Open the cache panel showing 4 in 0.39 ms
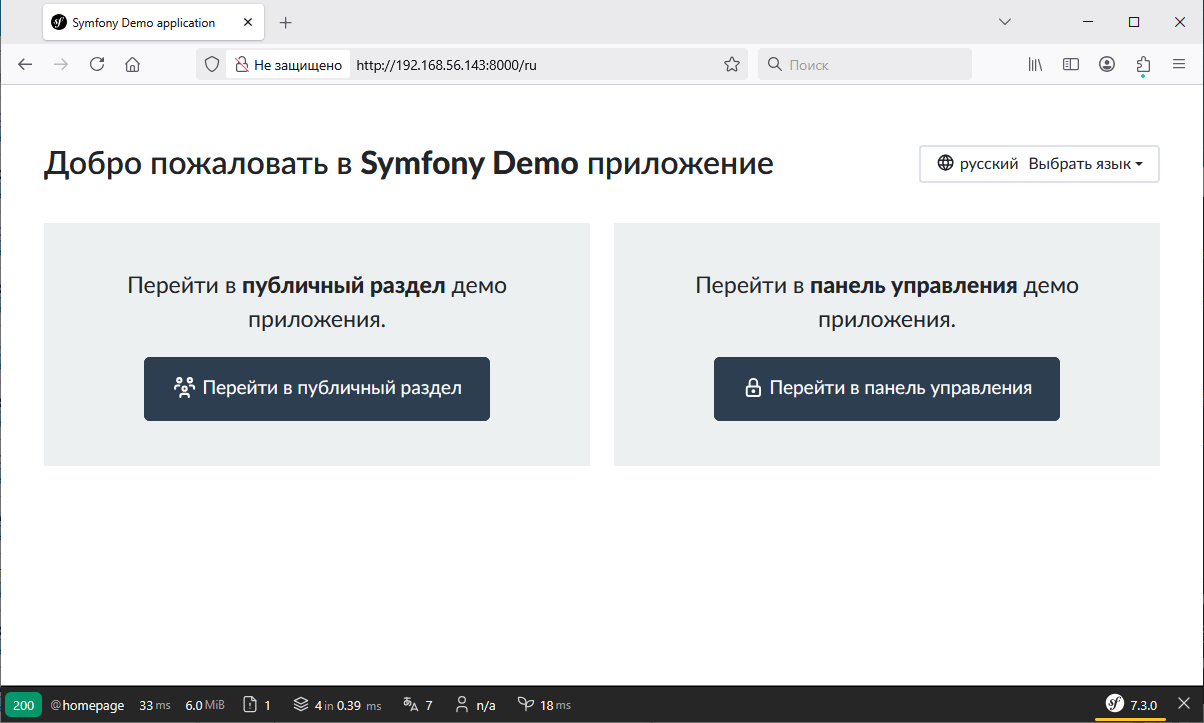This screenshot has width=1204, height=723. tap(336, 705)
